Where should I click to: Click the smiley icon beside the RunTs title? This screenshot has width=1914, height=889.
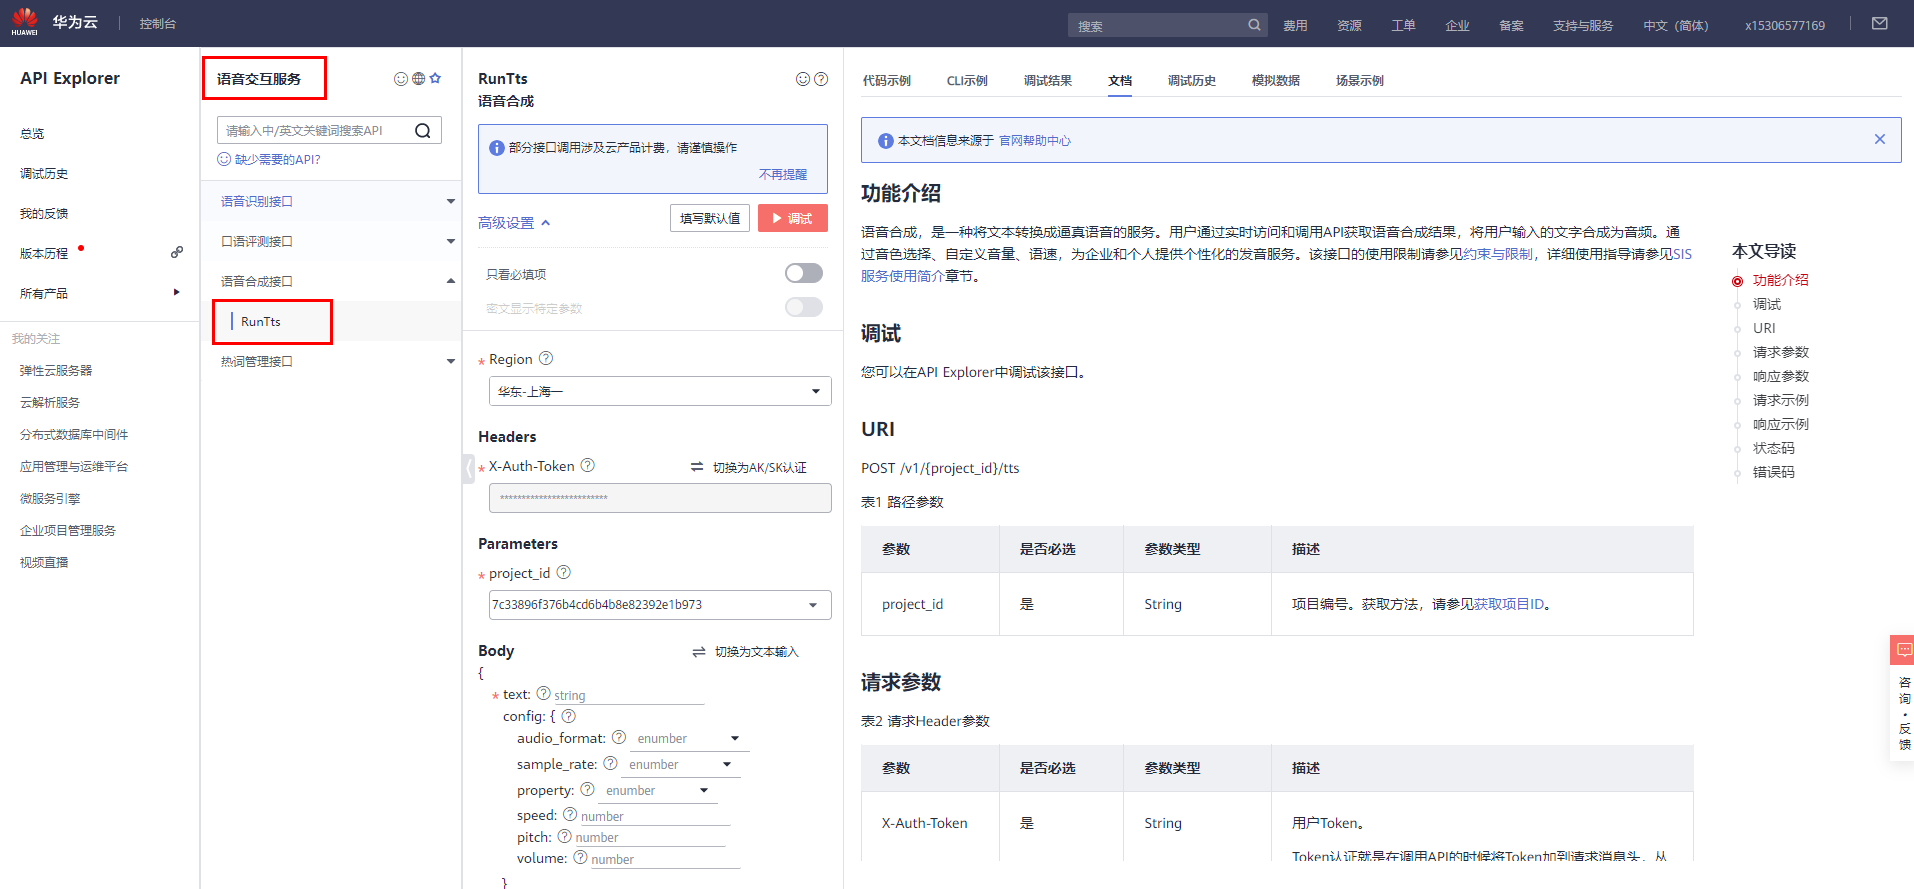click(803, 79)
